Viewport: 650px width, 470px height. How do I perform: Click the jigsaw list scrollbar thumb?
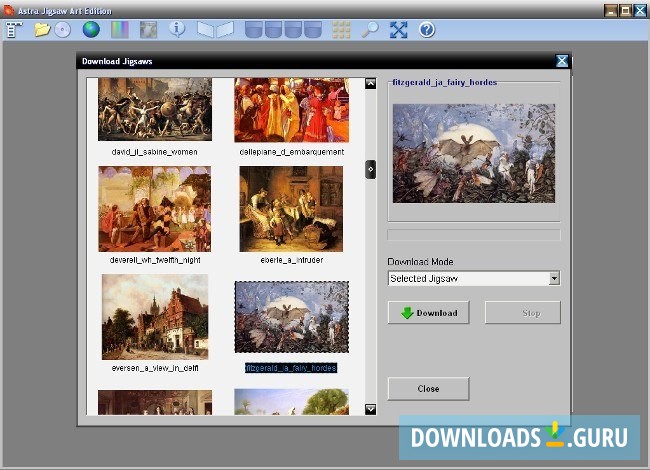point(371,169)
